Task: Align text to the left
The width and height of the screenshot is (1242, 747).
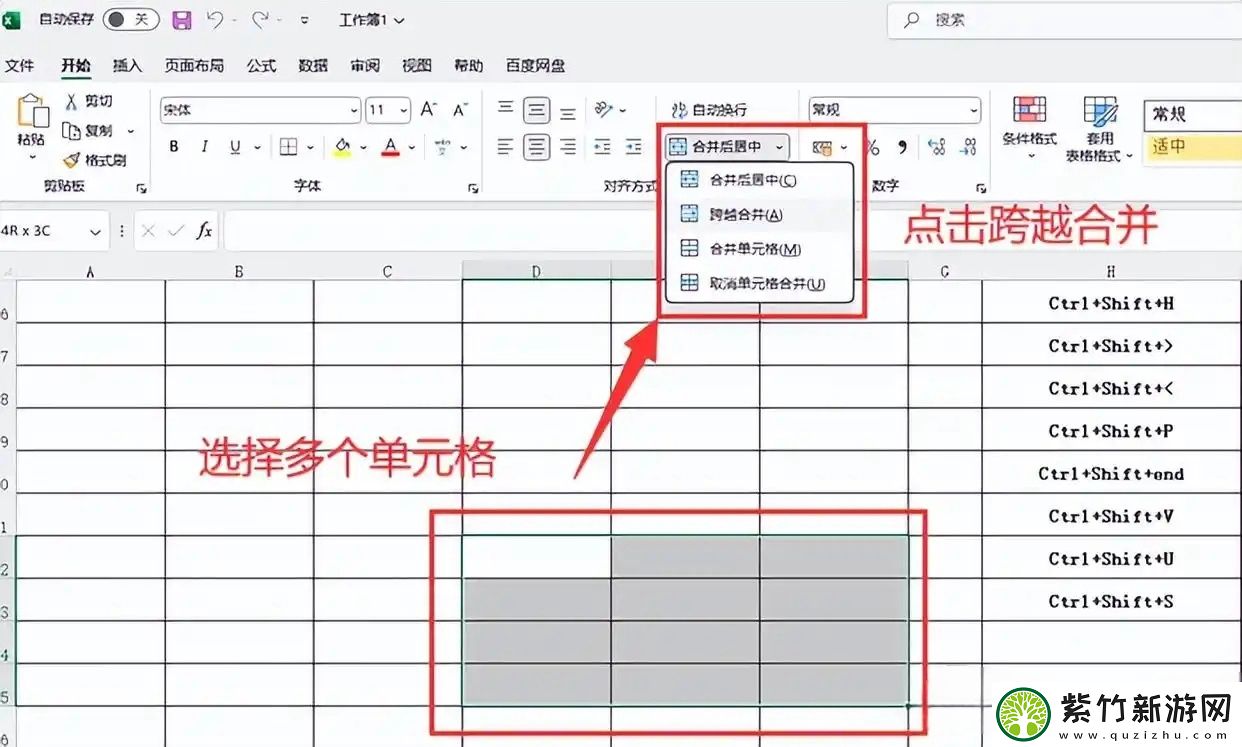Action: click(506, 147)
